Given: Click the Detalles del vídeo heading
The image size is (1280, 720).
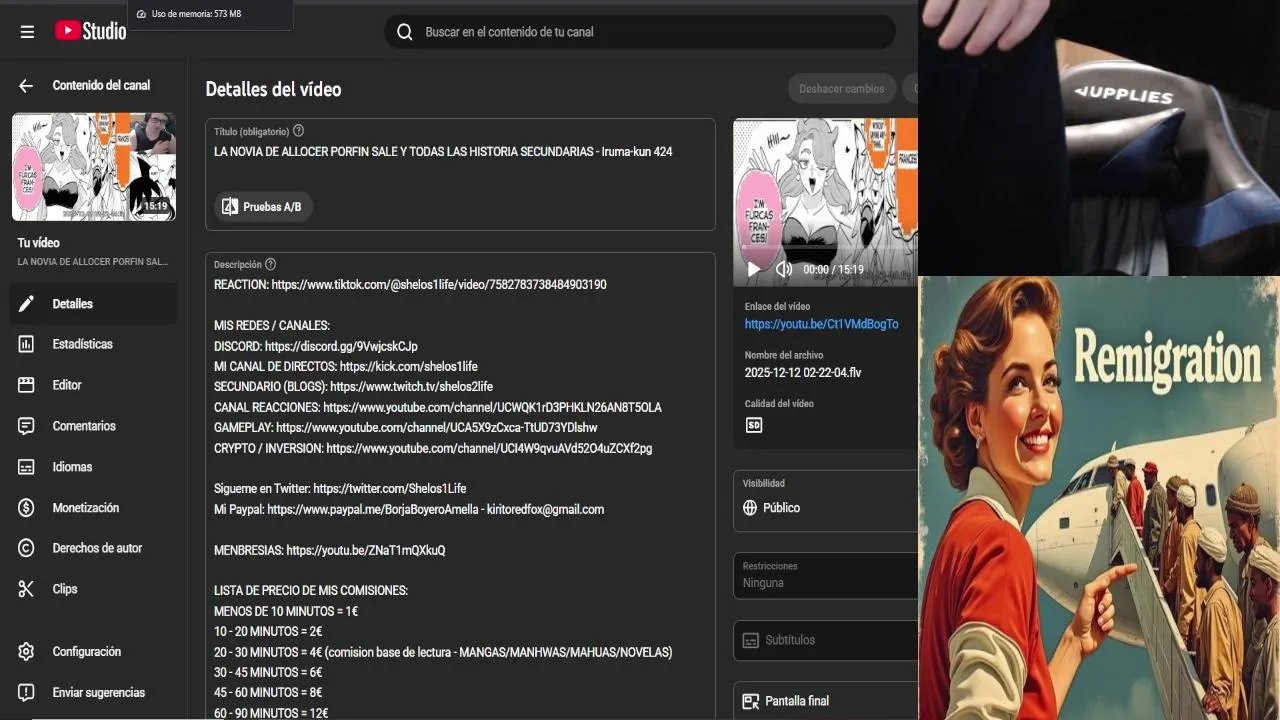Looking at the screenshot, I should pos(273,89).
